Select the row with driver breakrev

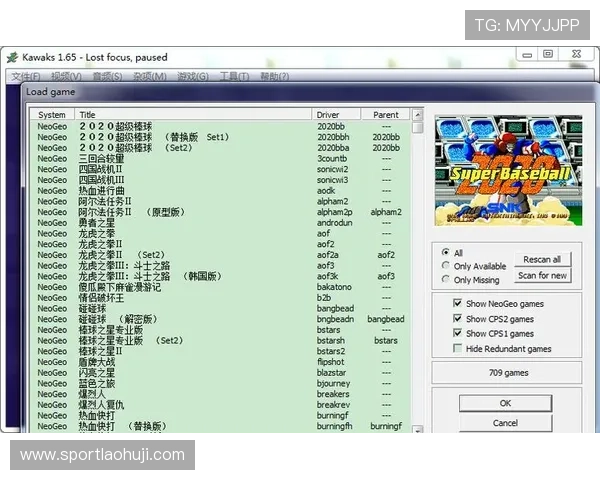[220, 405]
